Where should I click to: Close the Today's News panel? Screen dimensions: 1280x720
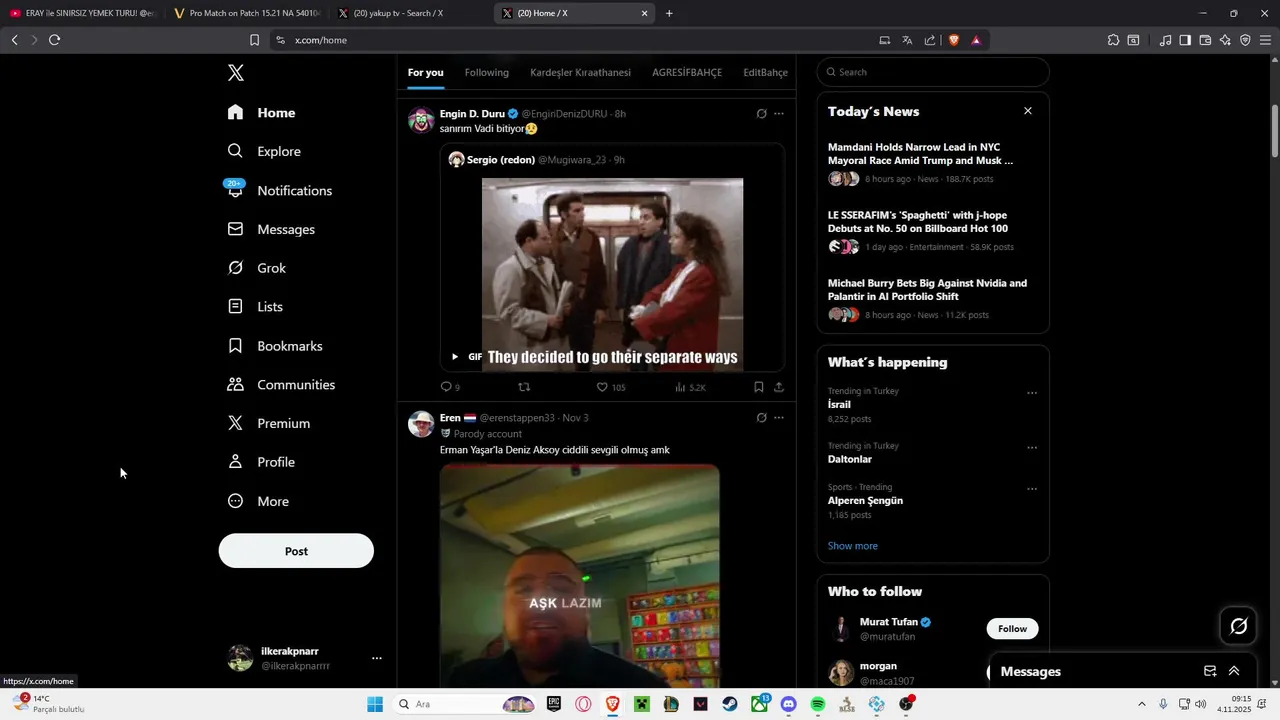tap(1027, 111)
